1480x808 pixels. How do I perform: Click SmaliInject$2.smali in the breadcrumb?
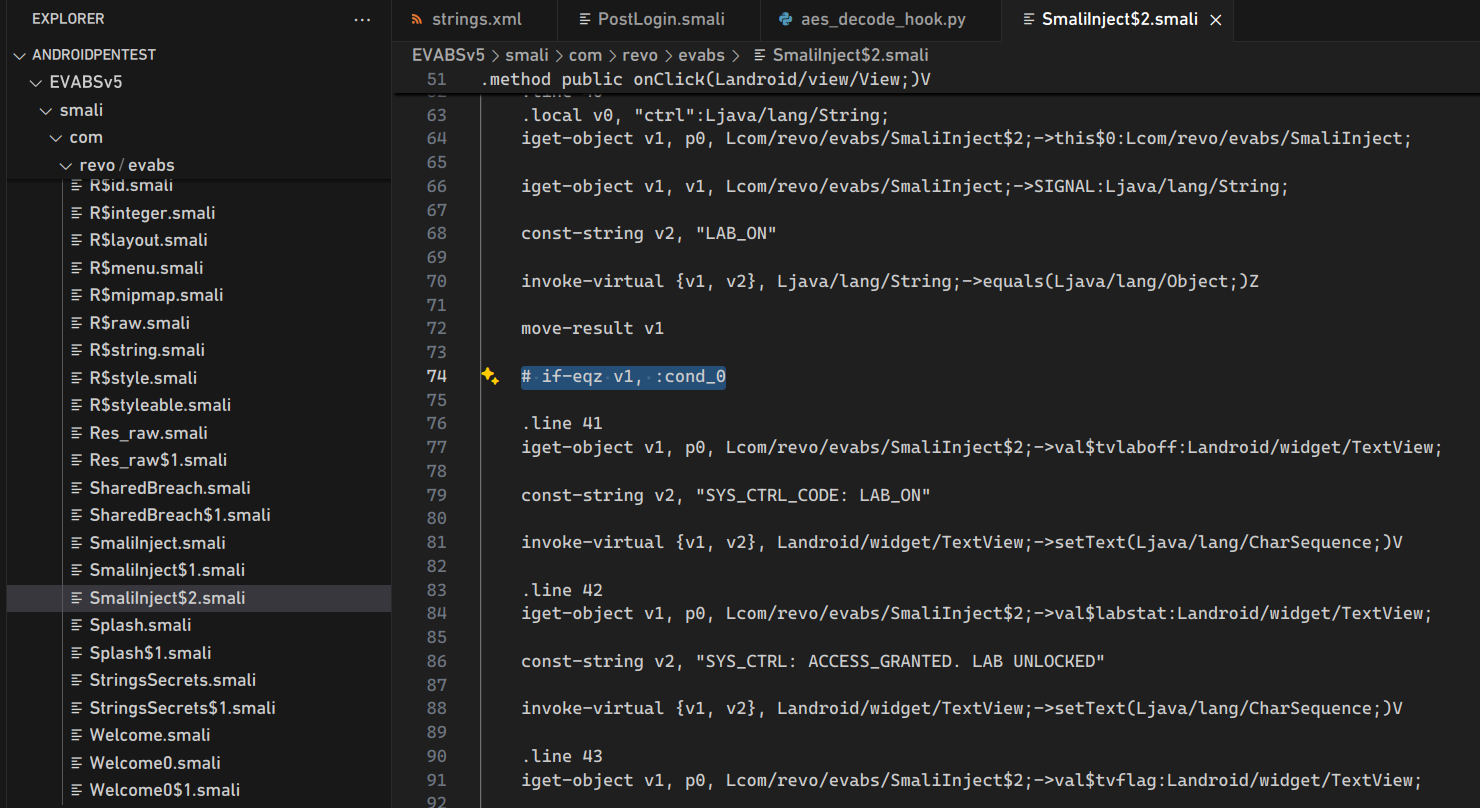pos(850,55)
